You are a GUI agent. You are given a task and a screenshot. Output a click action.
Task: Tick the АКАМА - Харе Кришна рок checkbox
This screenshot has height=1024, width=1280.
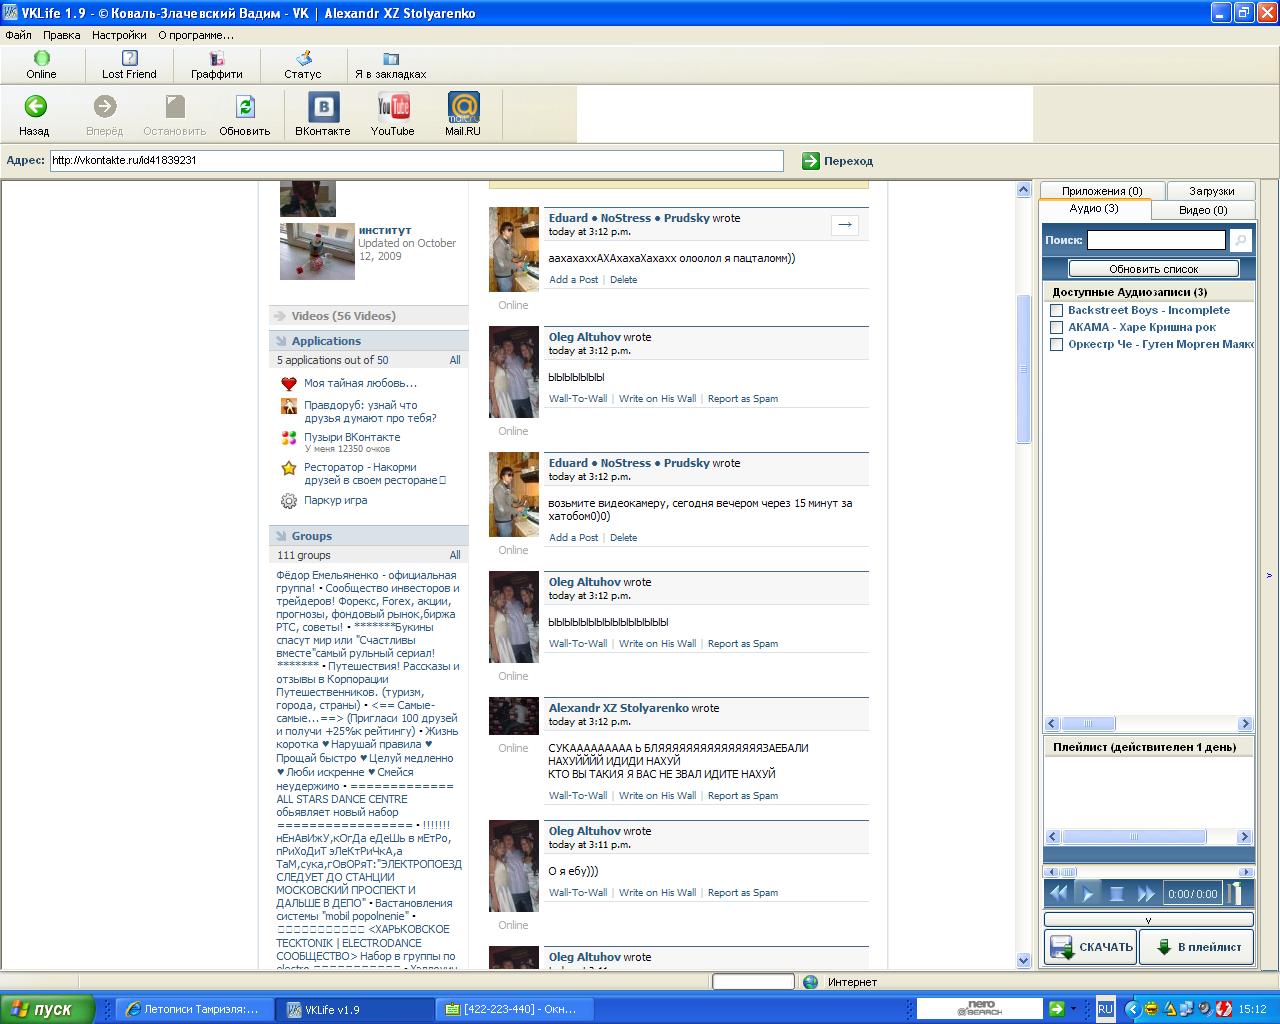pos(1056,327)
